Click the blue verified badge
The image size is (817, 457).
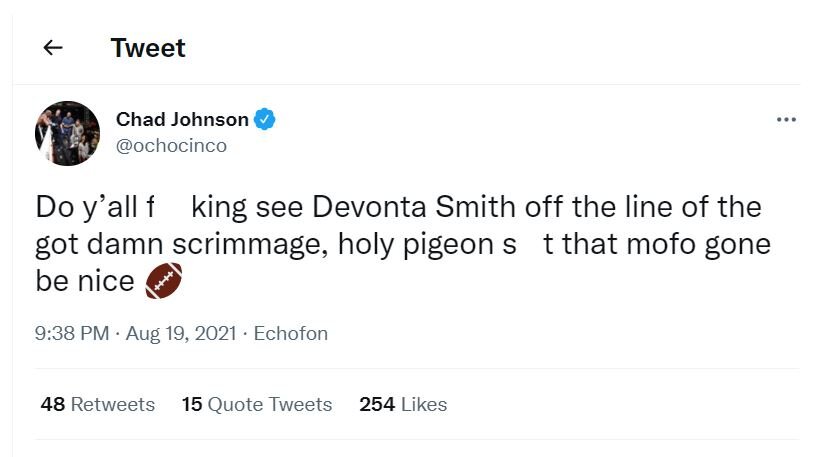pyautogui.click(x=264, y=120)
